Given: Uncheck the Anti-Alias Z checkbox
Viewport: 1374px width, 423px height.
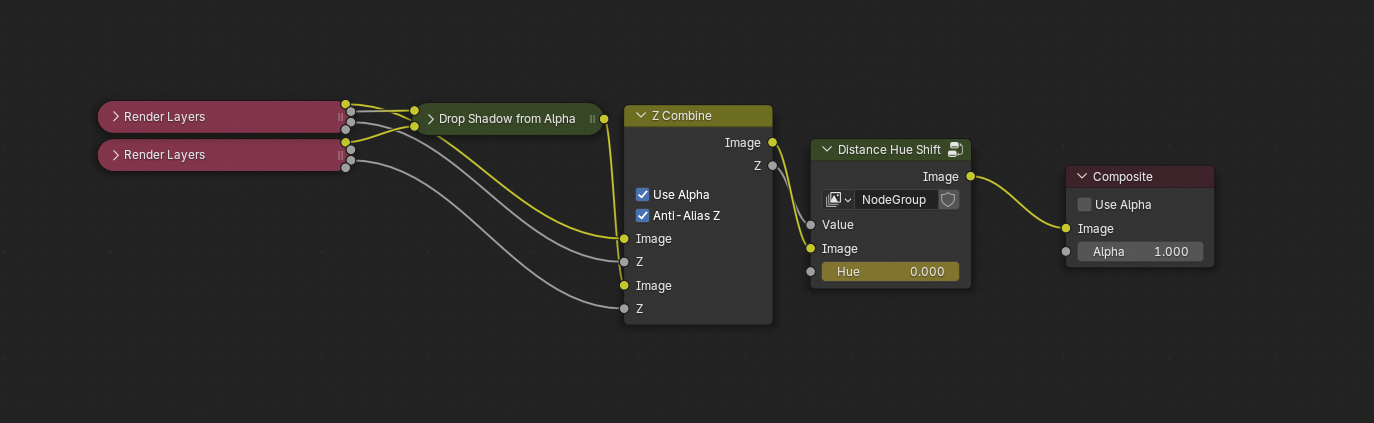Looking at the screenshot, I should tap(643, 215).
